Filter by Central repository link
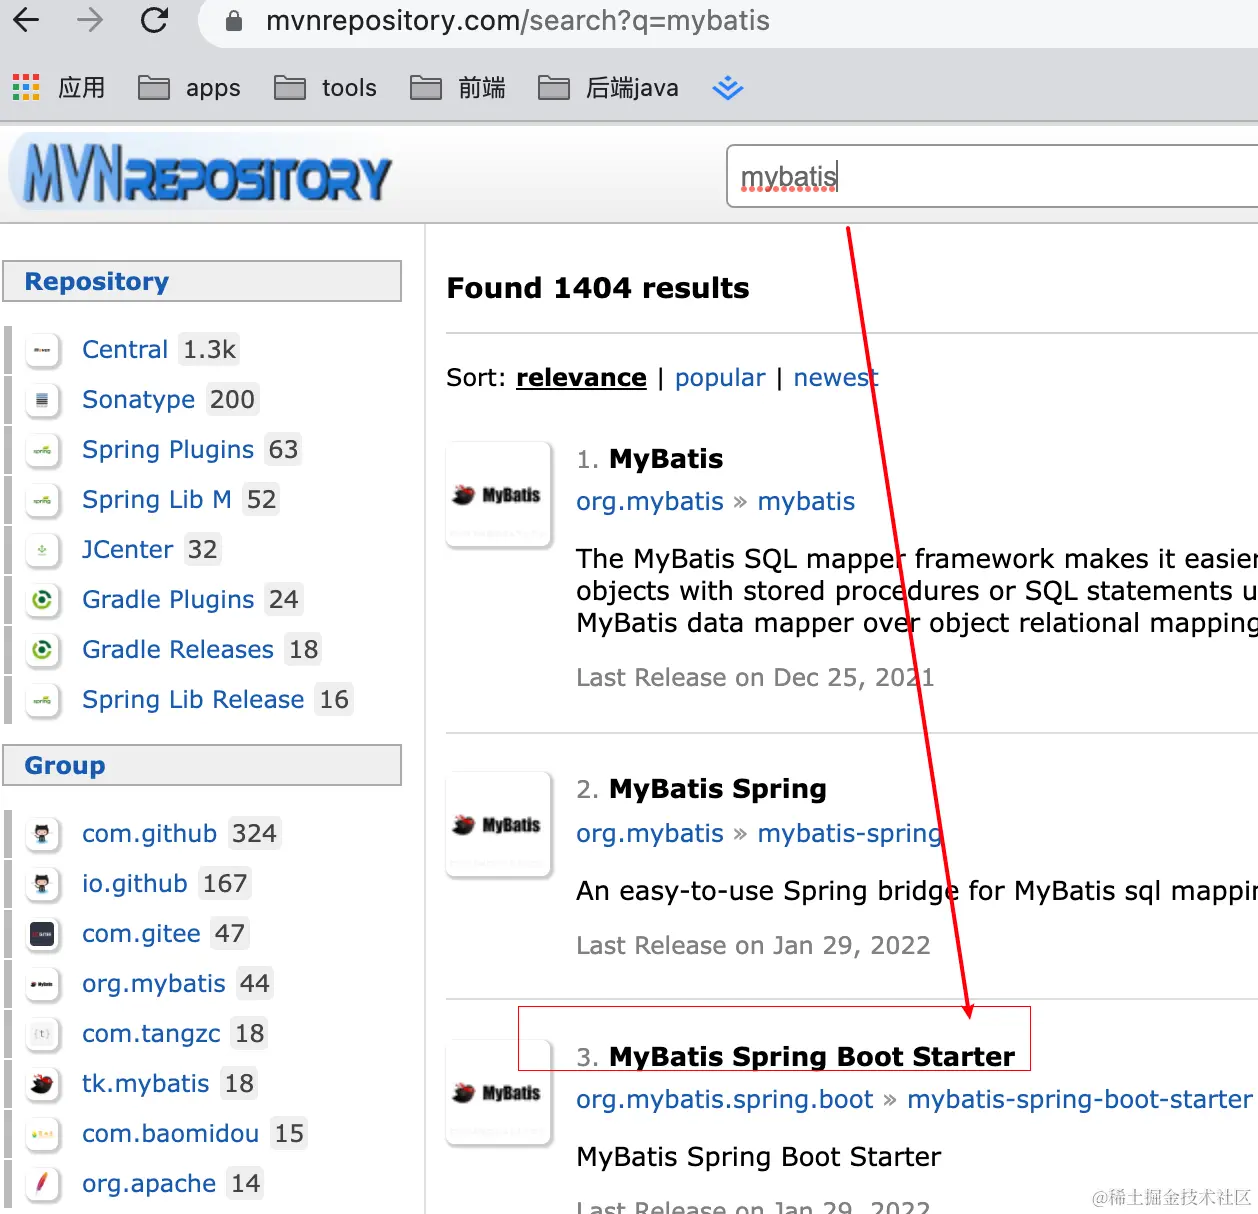This screenshot has width=1258, height=1214. (x=125, y=350)
